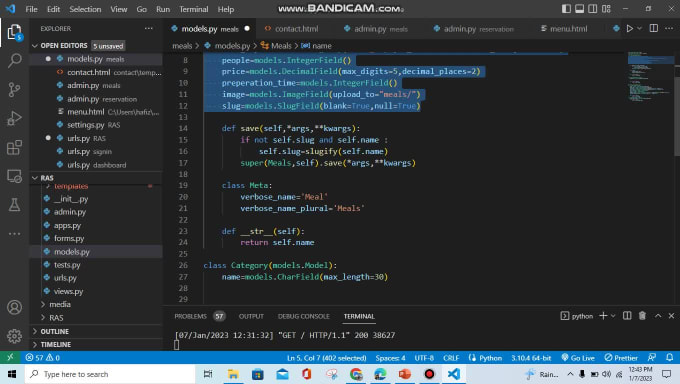
Task: Expand the media folder in explorer
Action: [x=59, y=304]
